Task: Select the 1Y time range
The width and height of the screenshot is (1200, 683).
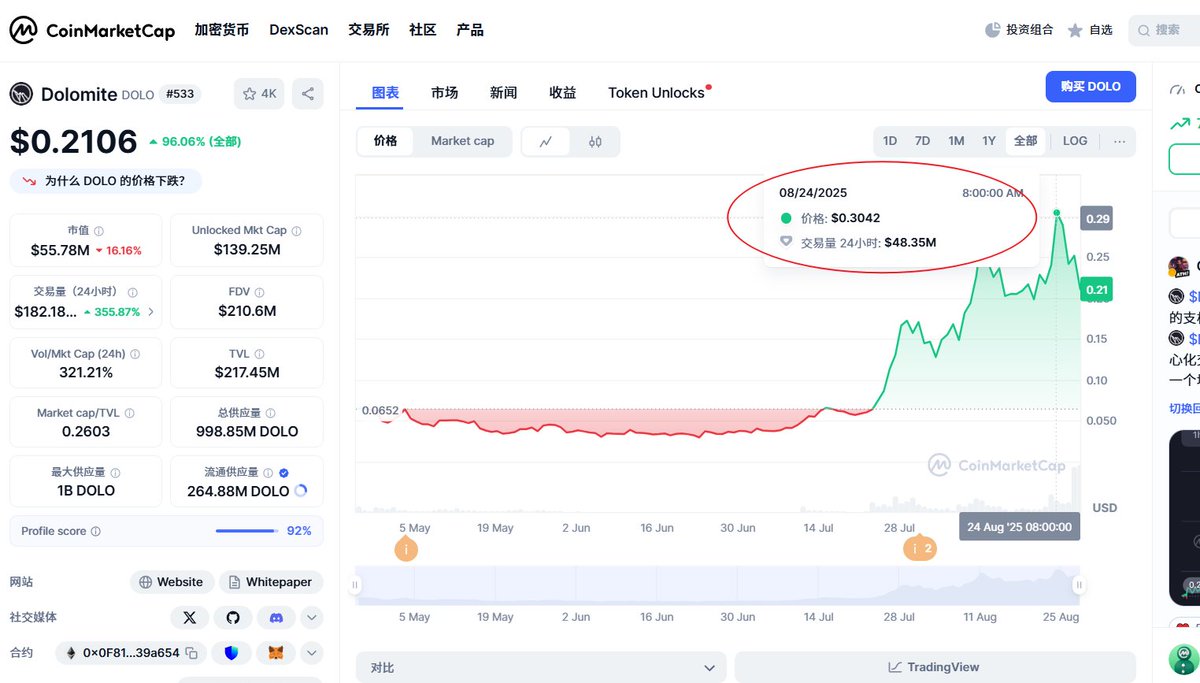Action: 989,141
